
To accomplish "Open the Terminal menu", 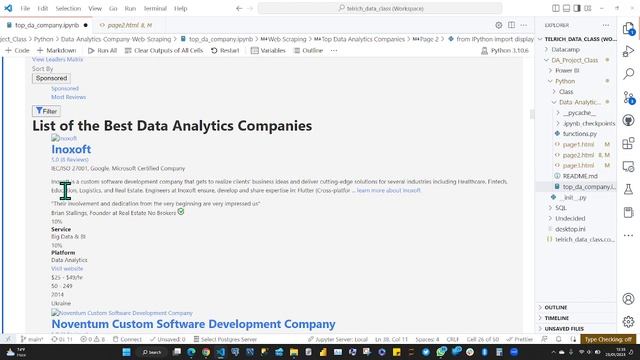I will [x=155, y=8].
